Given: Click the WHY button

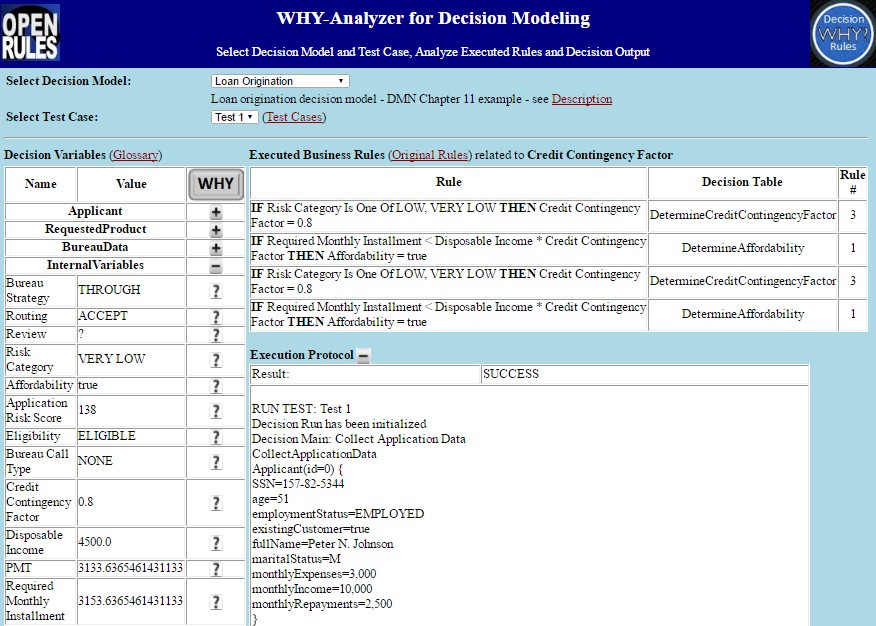Looking at the screenshot, I should coord(216,184).
